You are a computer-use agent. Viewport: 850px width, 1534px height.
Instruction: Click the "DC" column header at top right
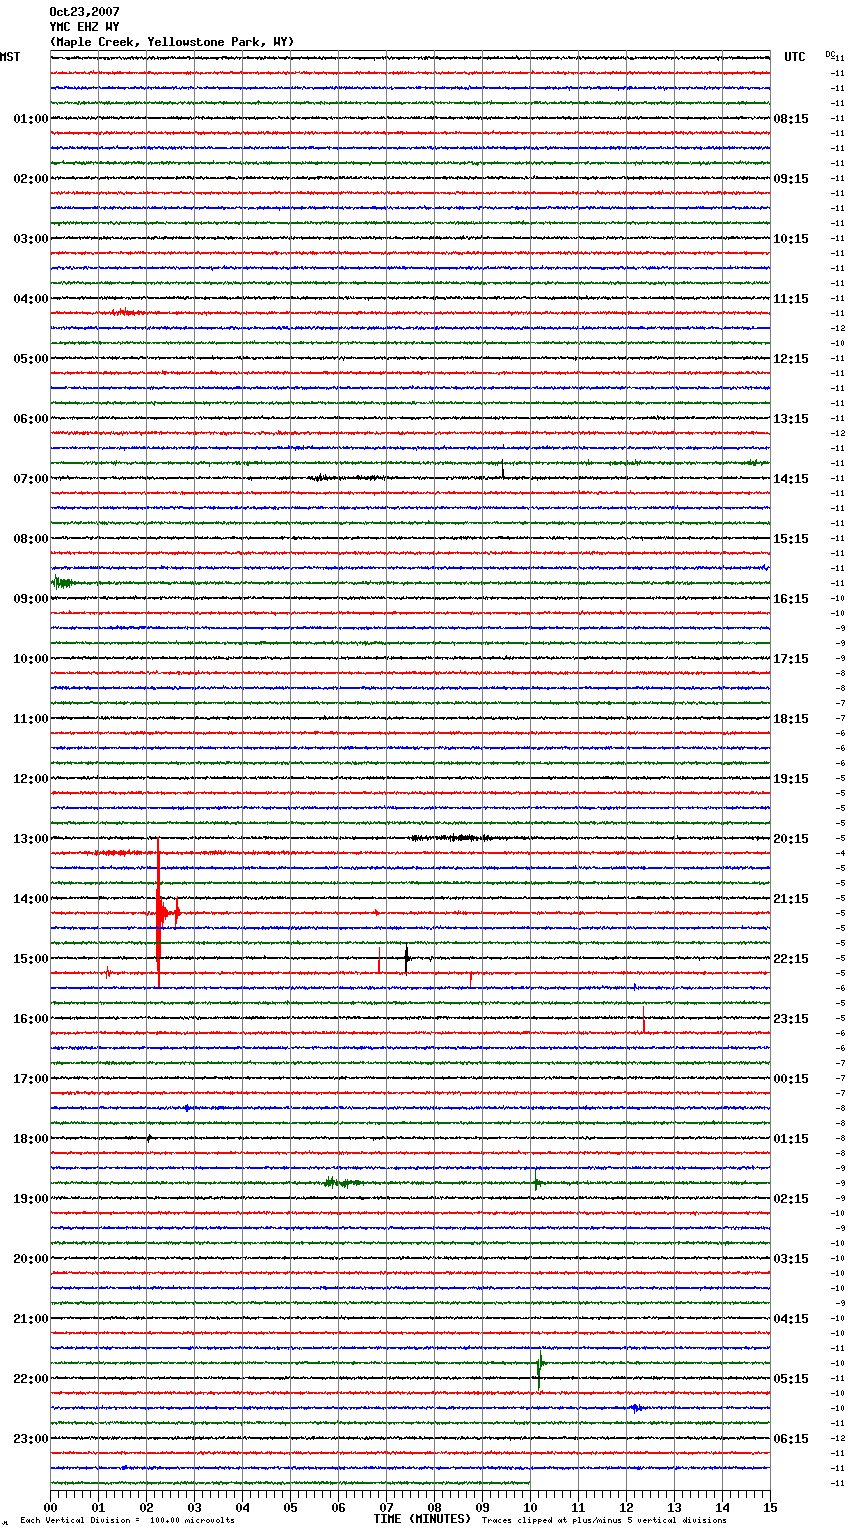[830, 54]
